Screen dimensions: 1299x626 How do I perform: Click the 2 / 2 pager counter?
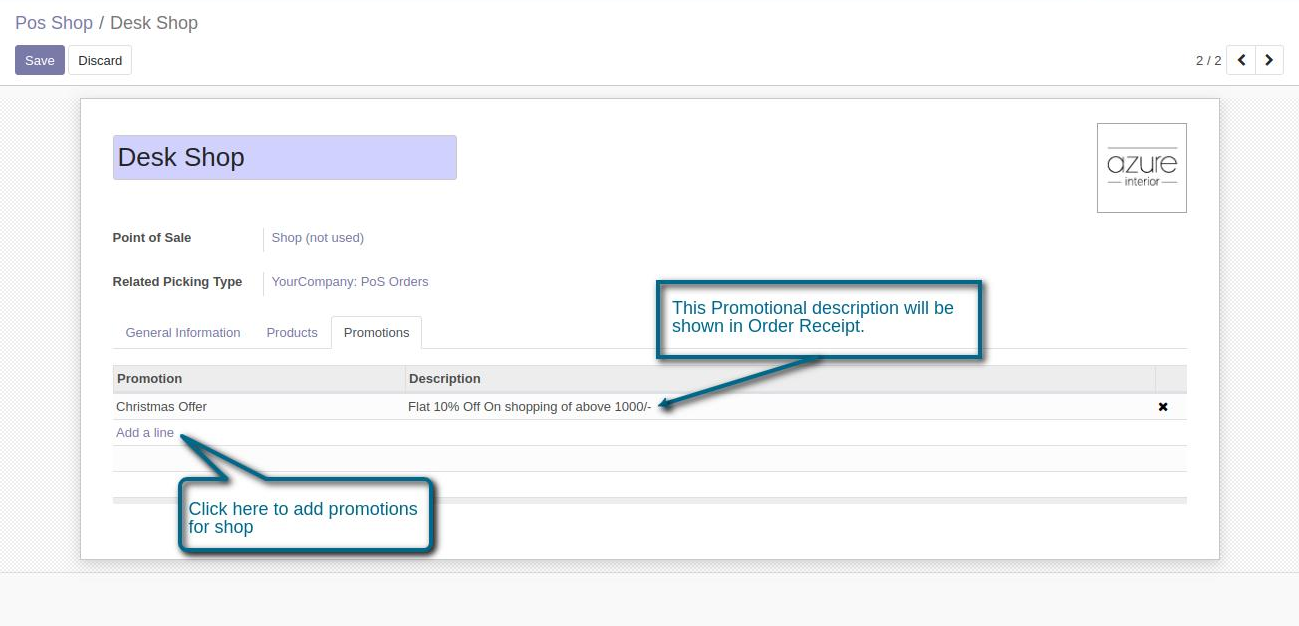1208,60
